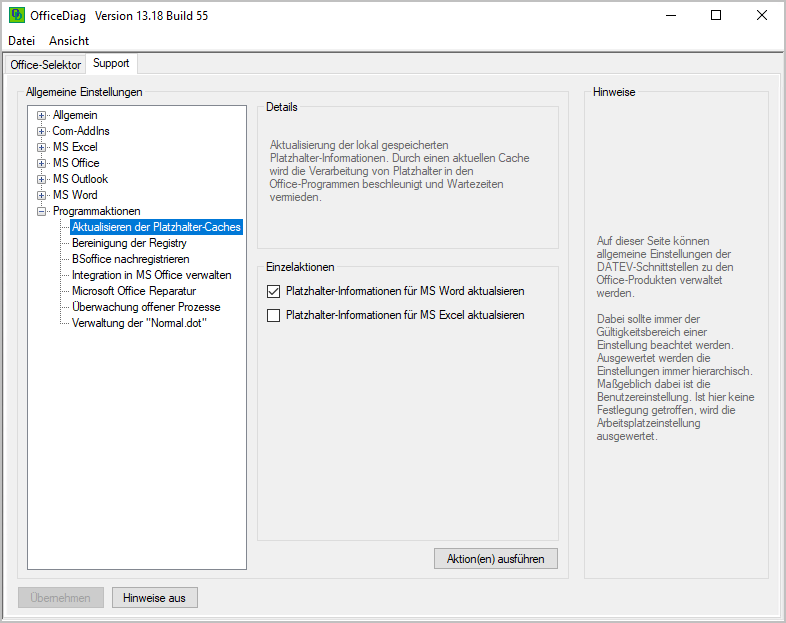Image resolution: width=786 pixels, height=623 pixels.
Task: Select Bereinigung der Registry in tree
Action: pos(129,243)
